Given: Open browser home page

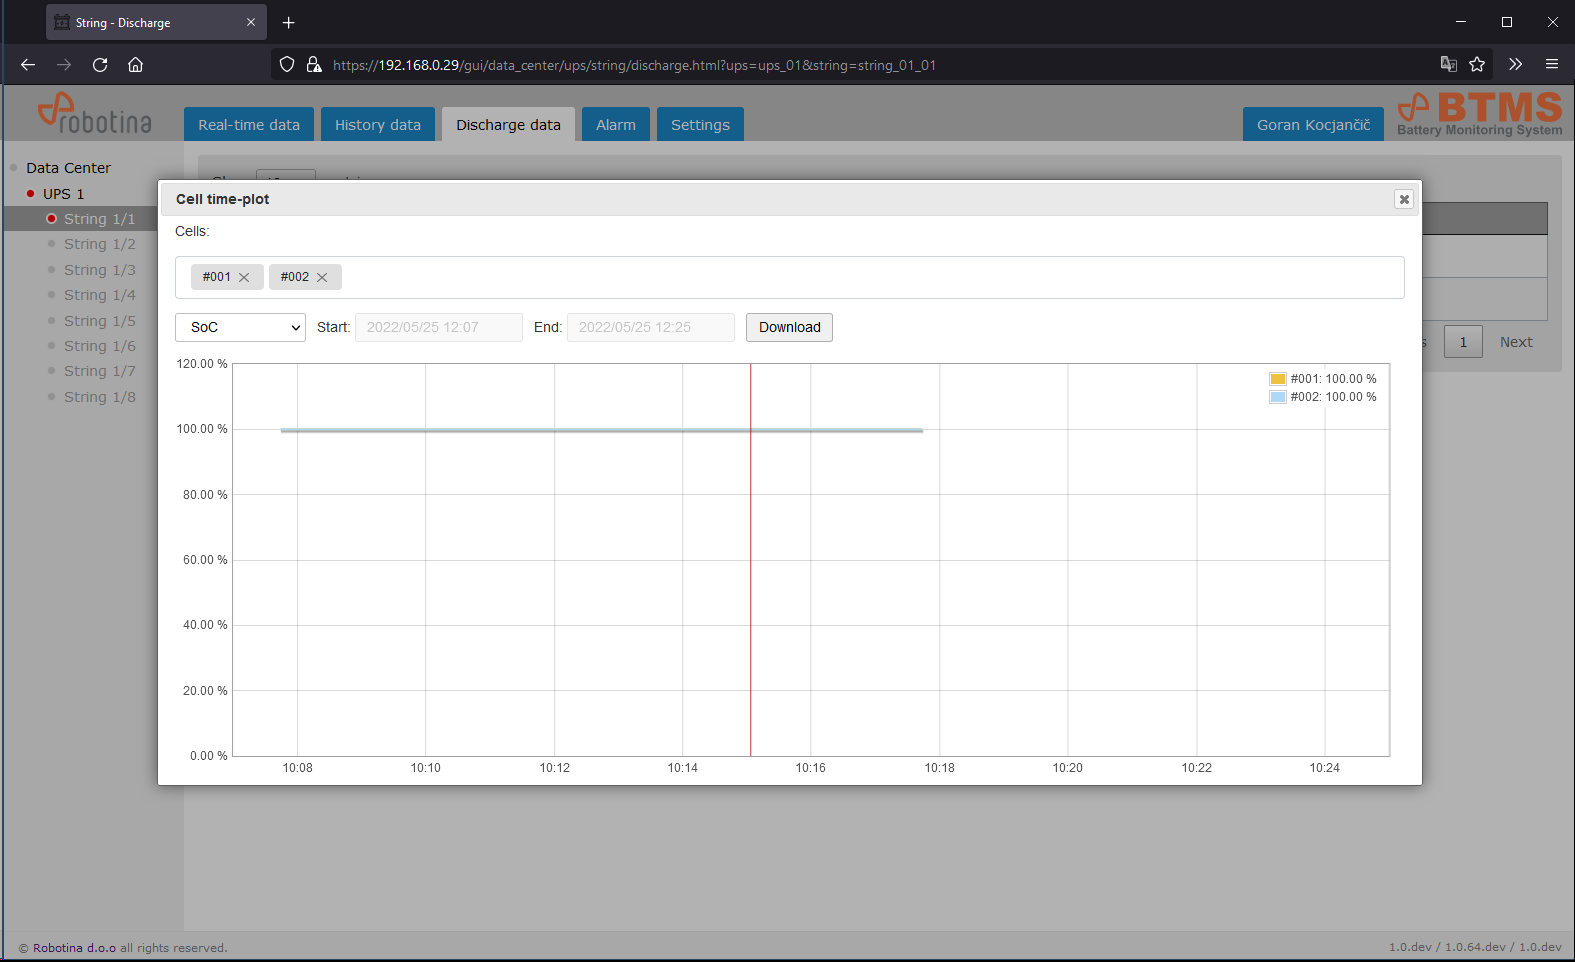Looking at the screenshot, I should pyautogui.click(x=136, y=65).
